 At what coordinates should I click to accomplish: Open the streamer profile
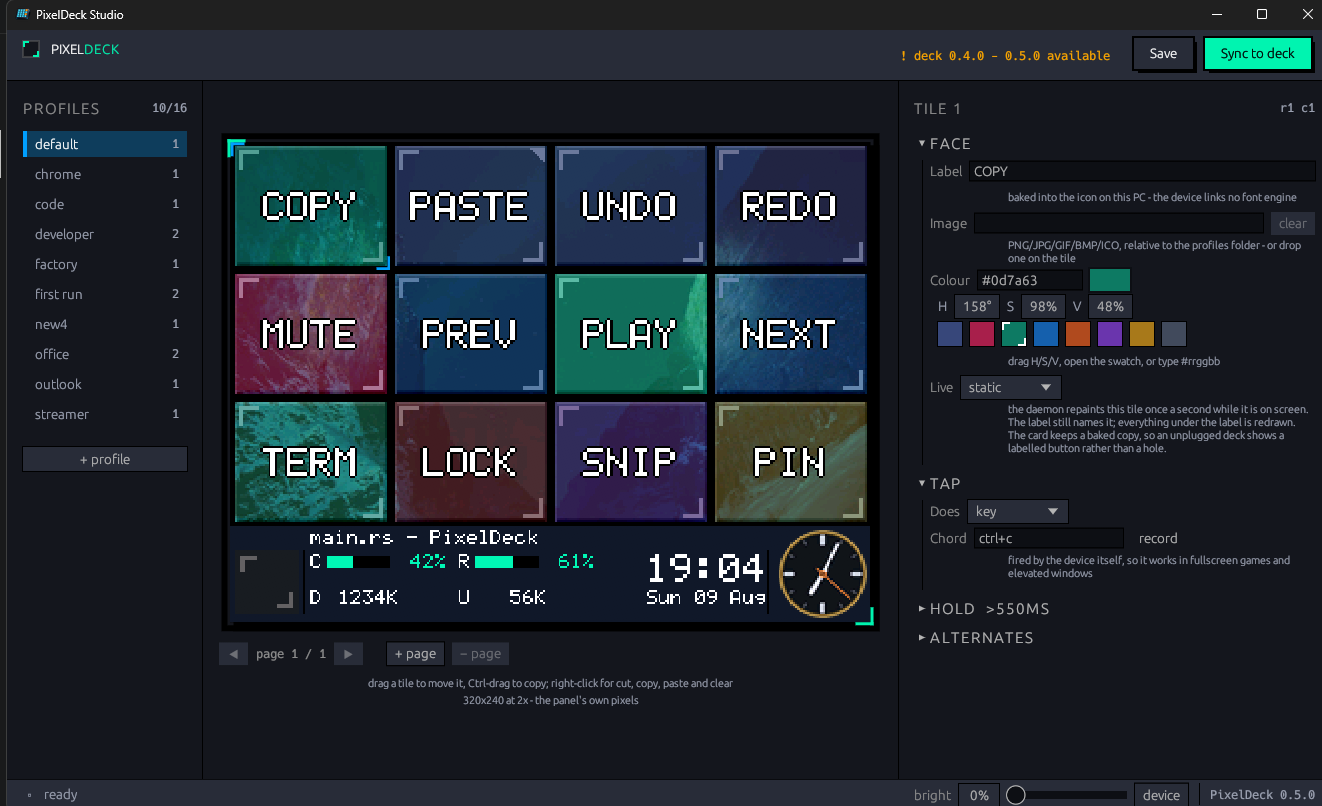pos(105,414)
